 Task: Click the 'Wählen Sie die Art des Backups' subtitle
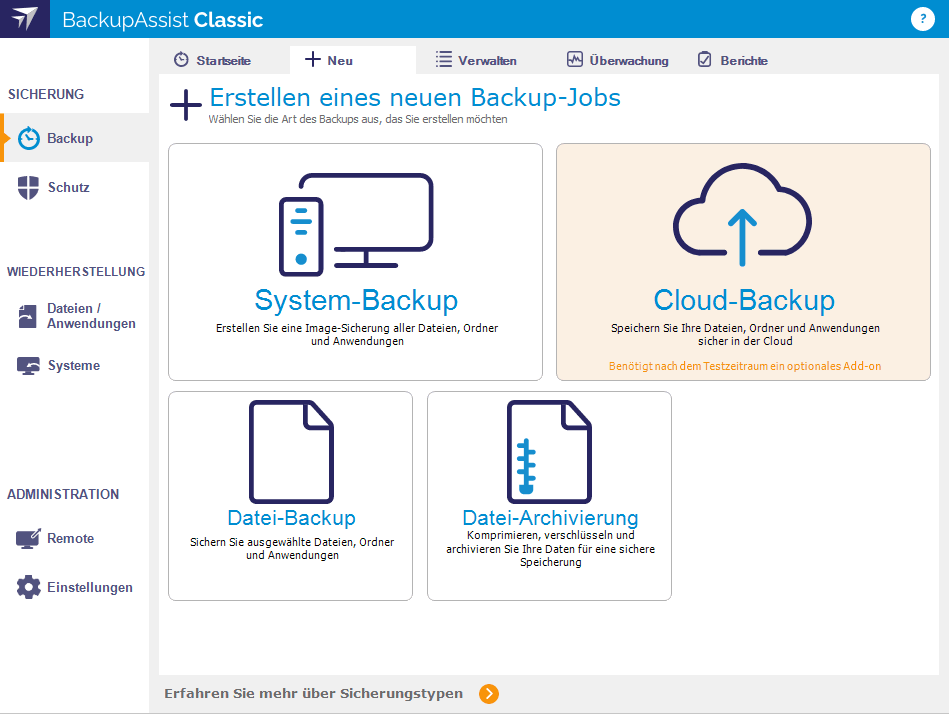358,119
